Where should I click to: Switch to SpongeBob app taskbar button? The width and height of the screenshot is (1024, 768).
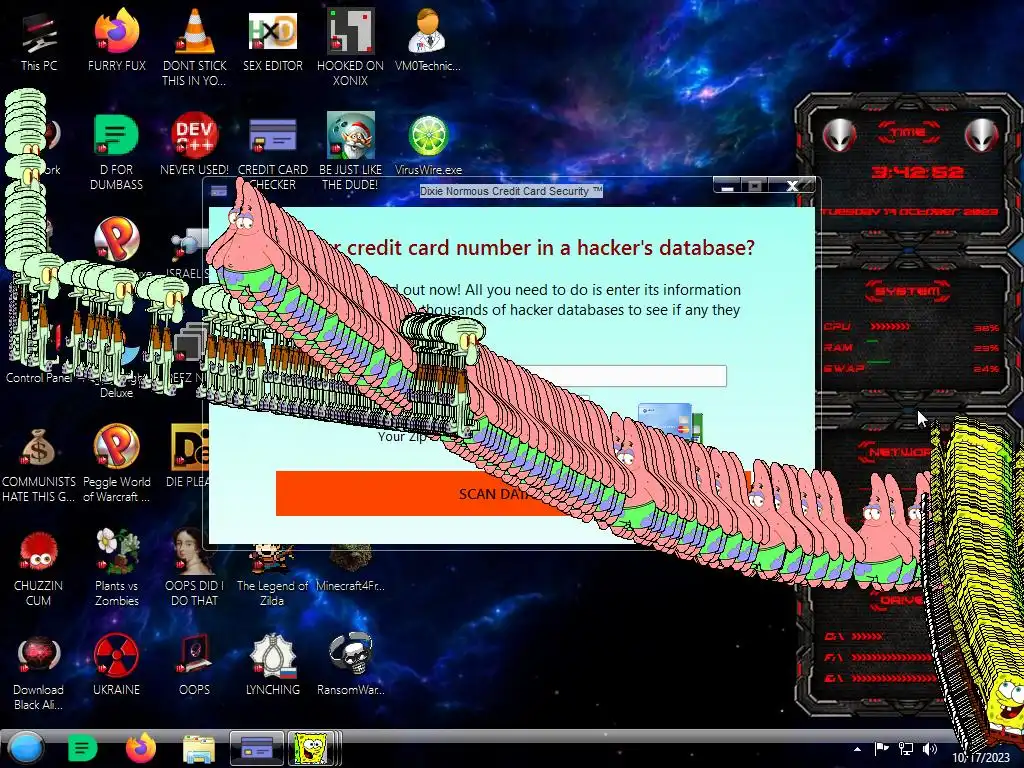coord(311,748)
